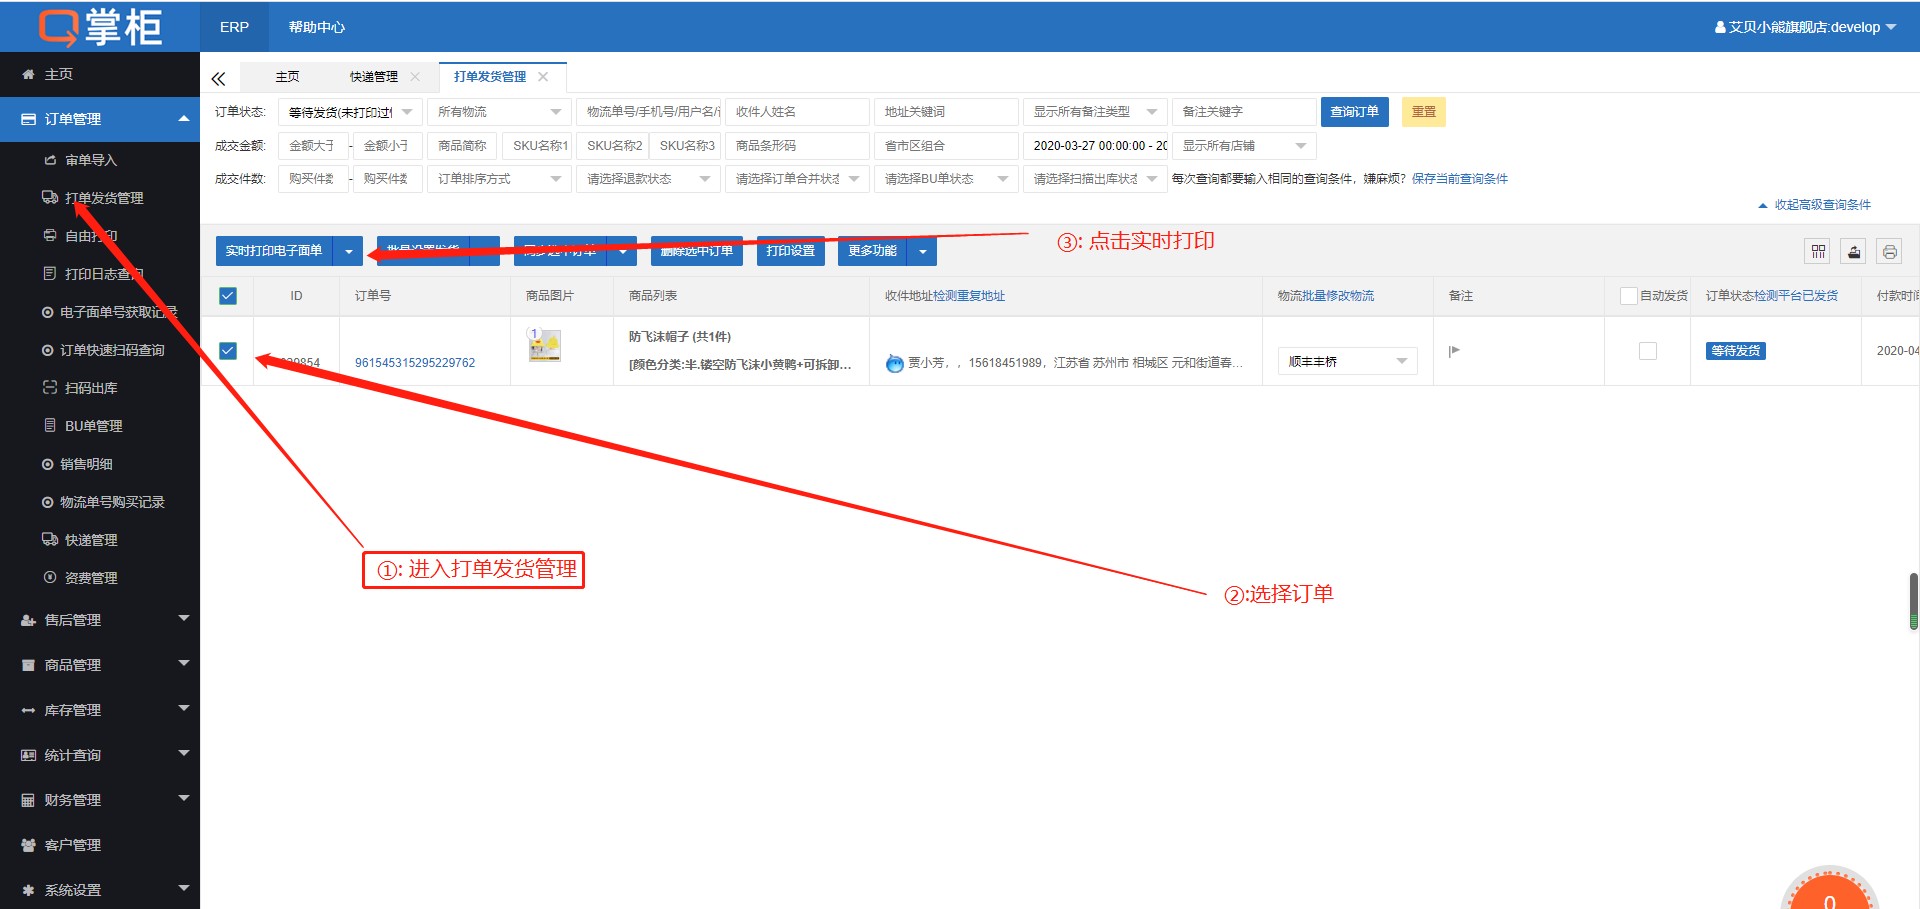Close the 打单发货管理 tab

point(543,77)
